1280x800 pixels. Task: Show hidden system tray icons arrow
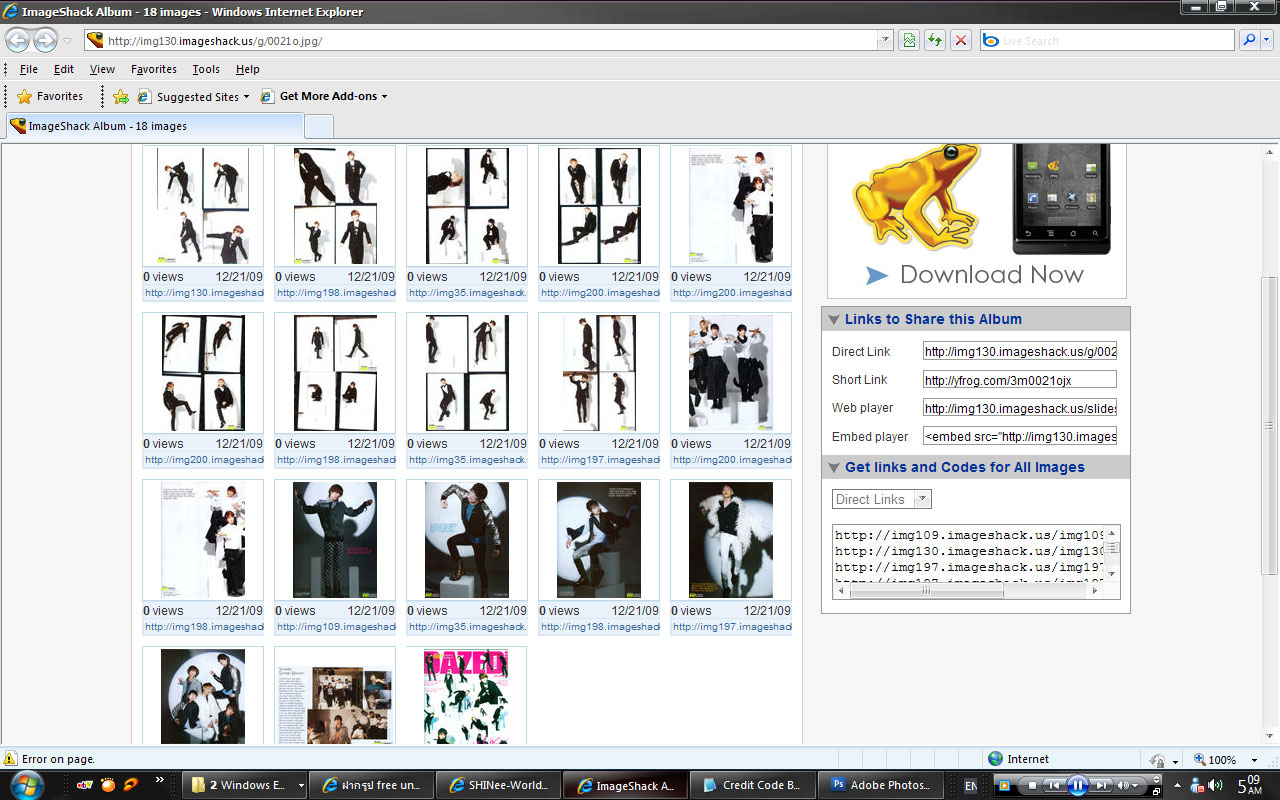point(1176,785)
